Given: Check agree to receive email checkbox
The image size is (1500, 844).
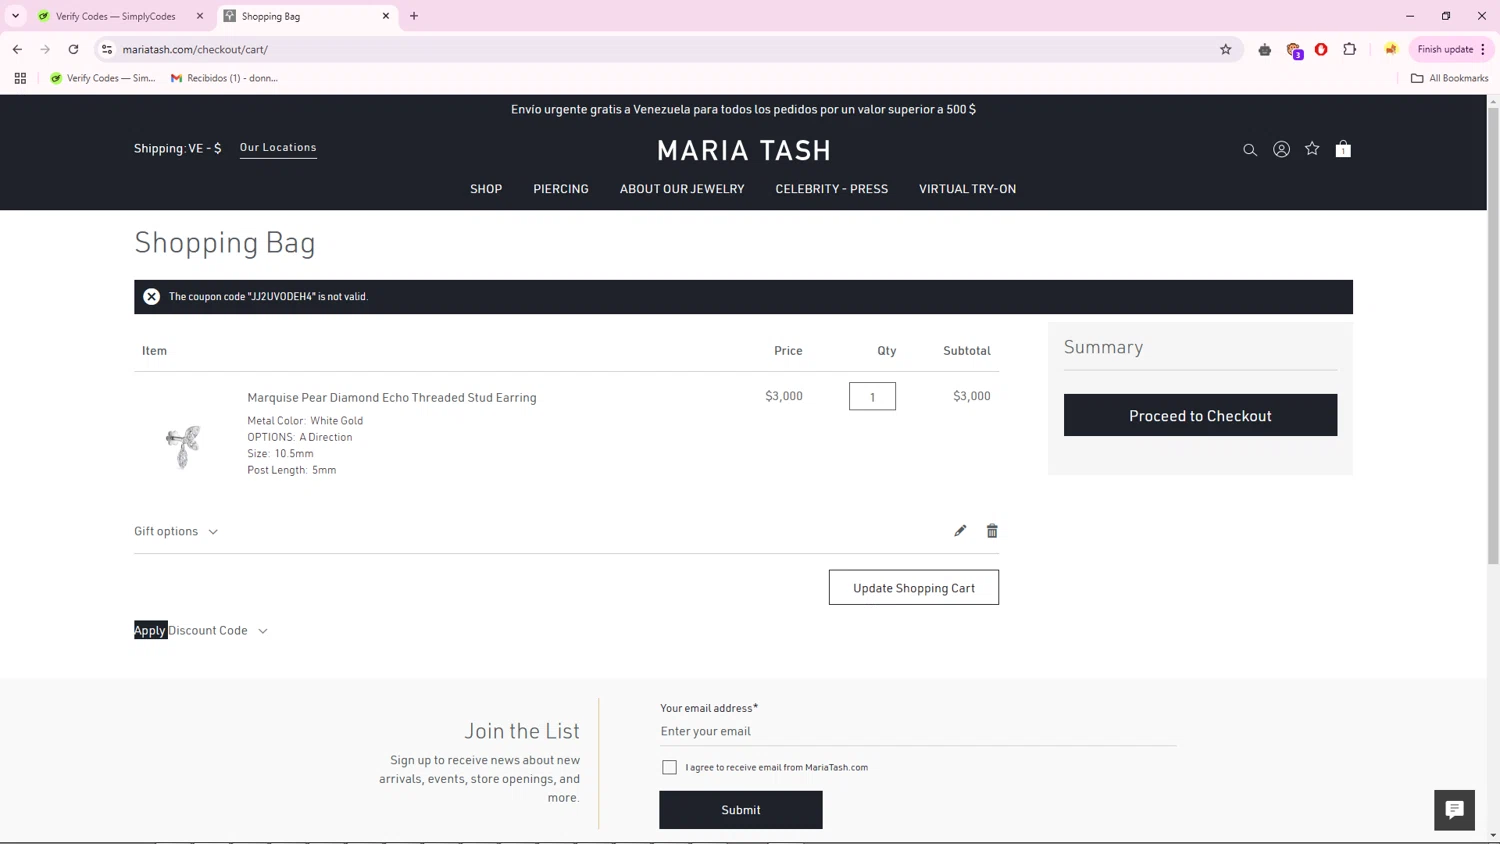Looking at the screenshot, I should click(x=669, y=767).
